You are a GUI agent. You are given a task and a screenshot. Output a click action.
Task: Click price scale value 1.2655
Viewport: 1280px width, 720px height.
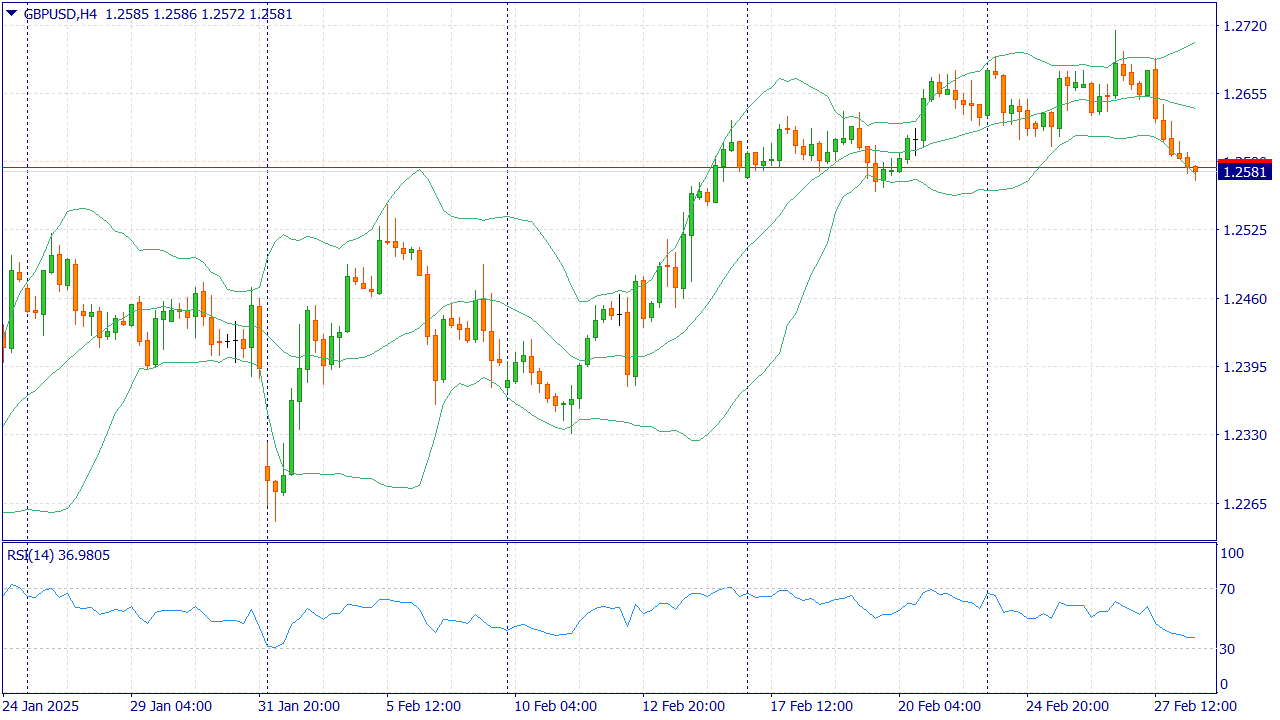1245,94
